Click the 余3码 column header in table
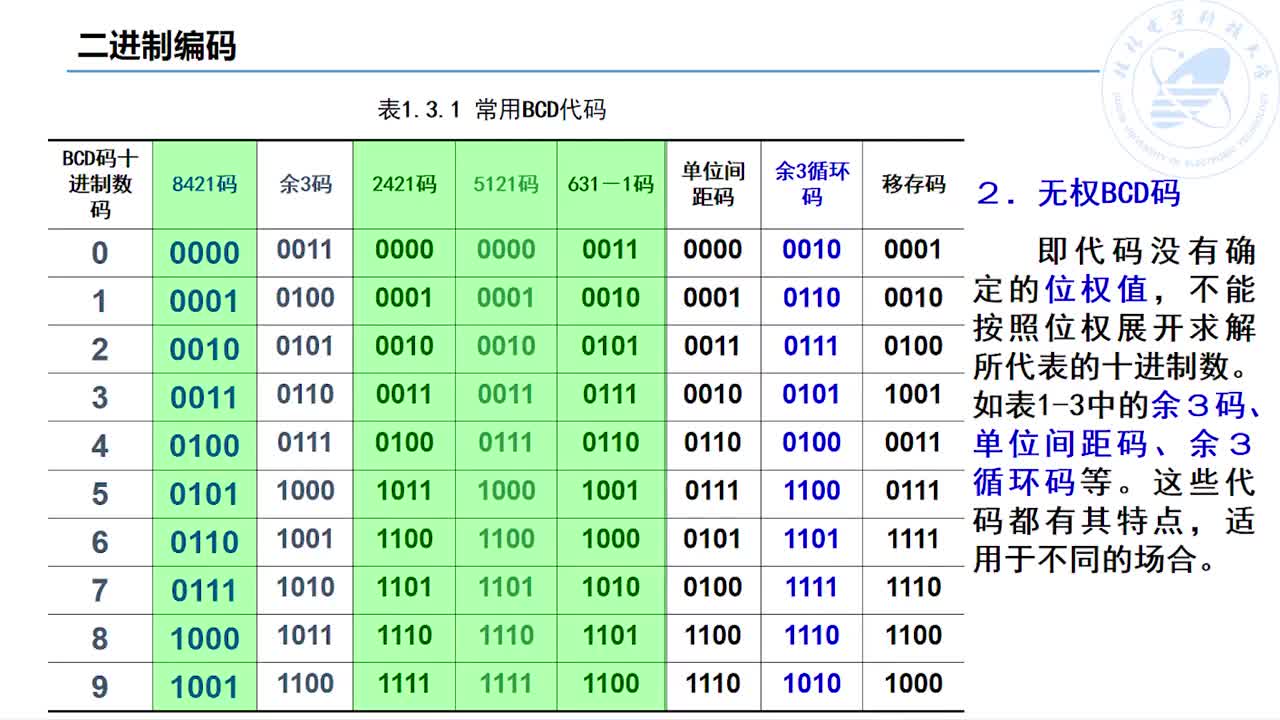Screen dimensions: 1280x720 click(305, 184)
